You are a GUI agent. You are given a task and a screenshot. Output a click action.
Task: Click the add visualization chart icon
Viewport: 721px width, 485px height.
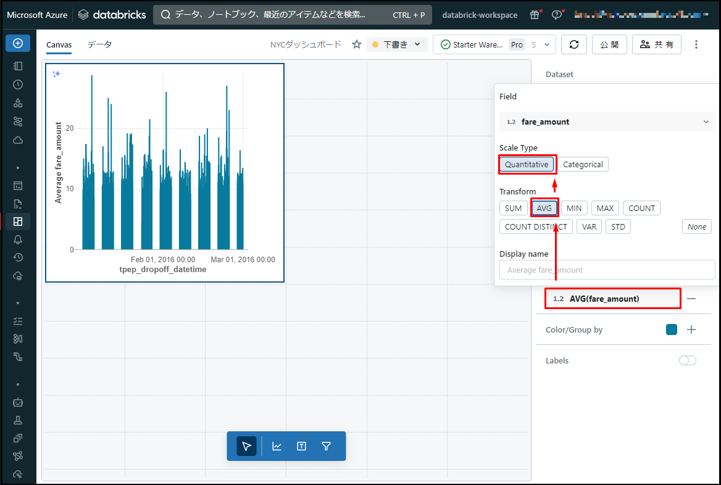tap(277, 446)
